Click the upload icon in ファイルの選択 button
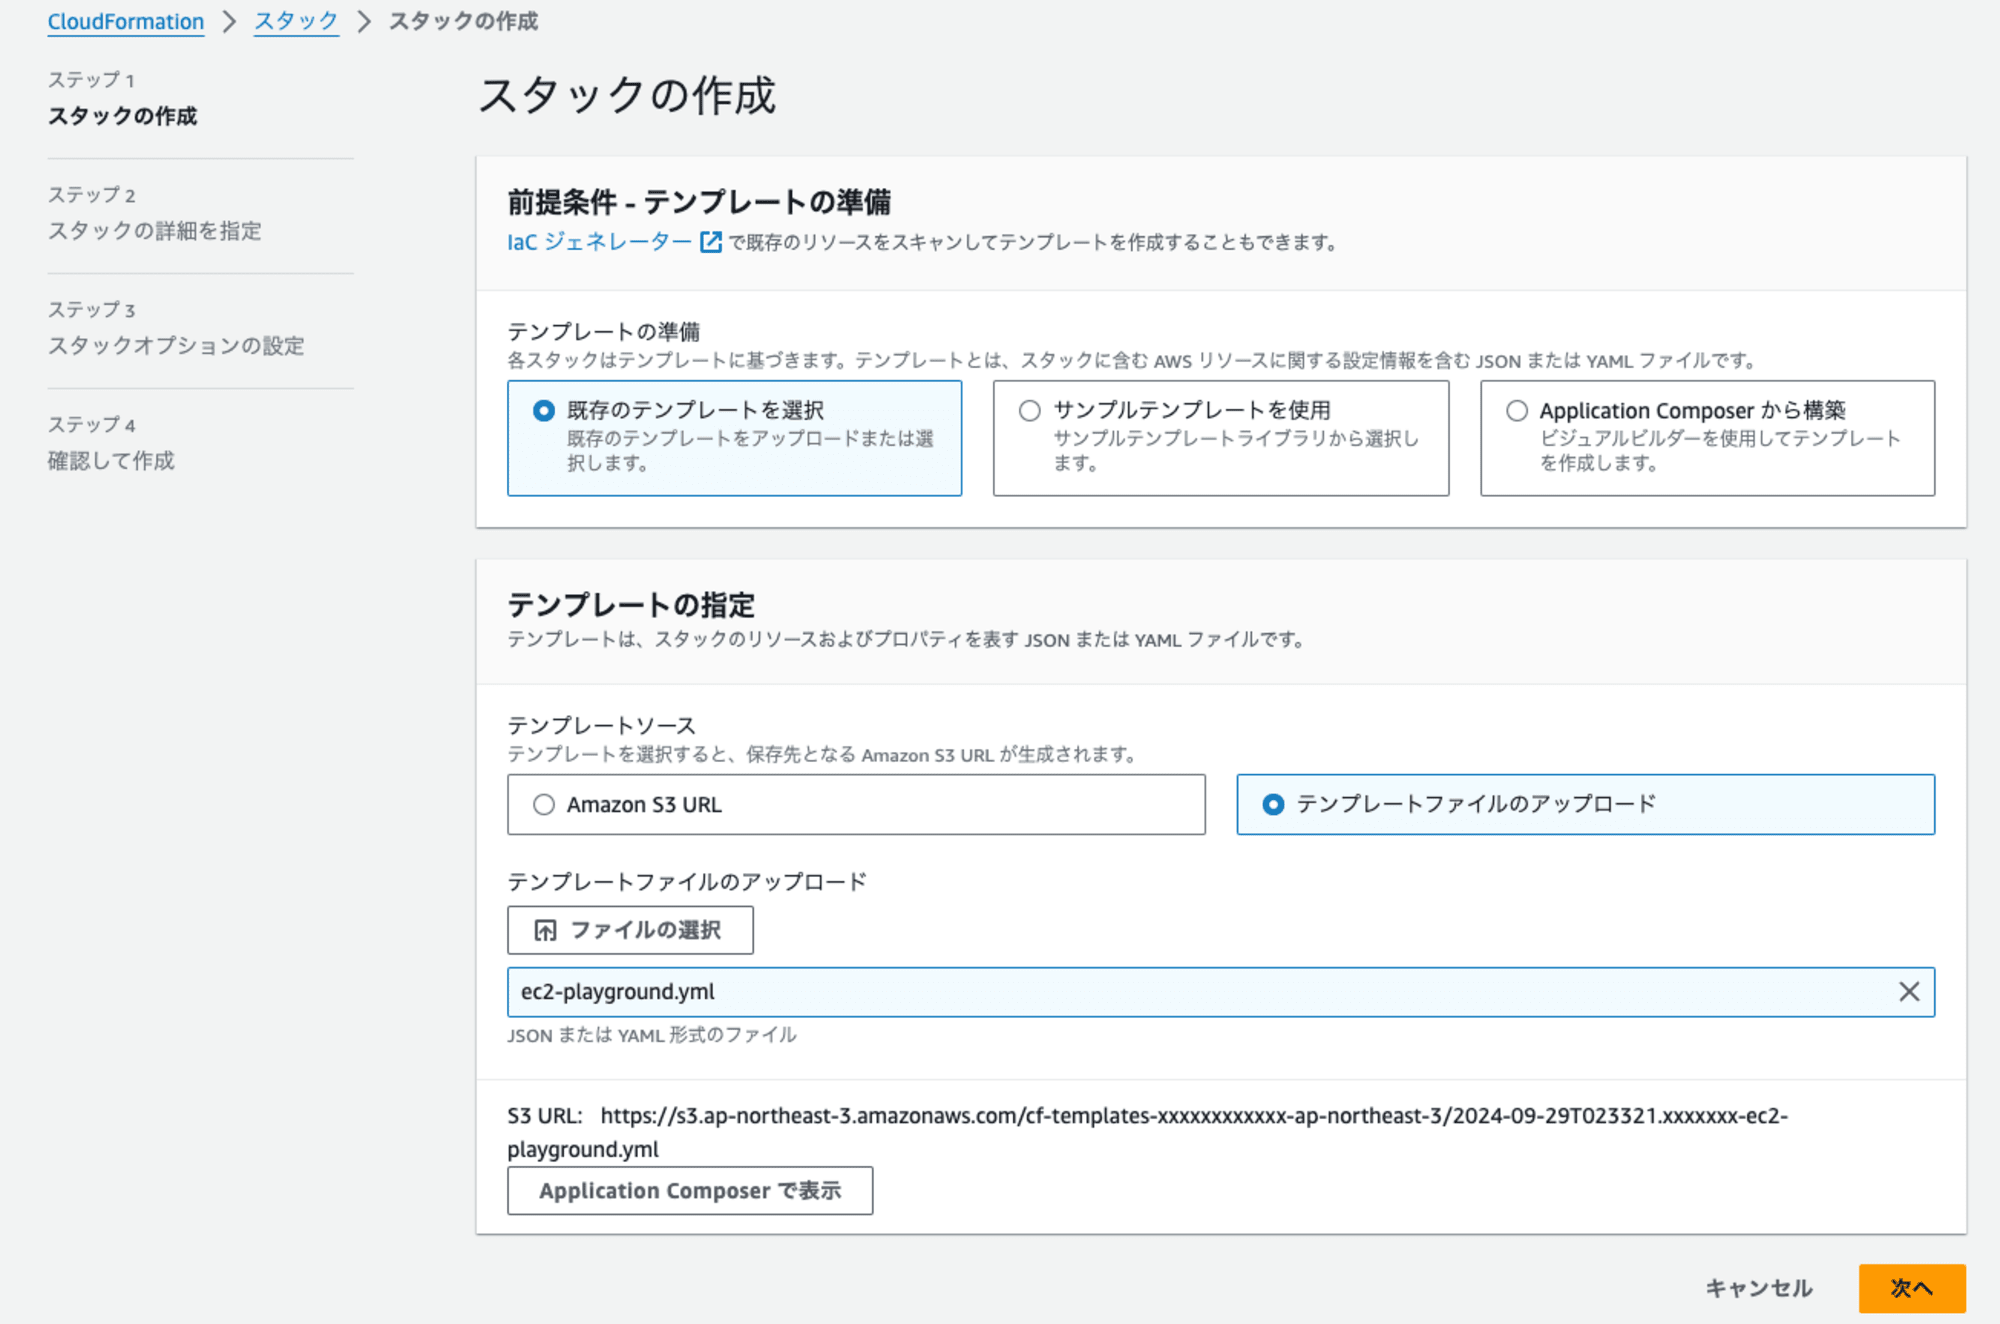 [x=545, y=930]
